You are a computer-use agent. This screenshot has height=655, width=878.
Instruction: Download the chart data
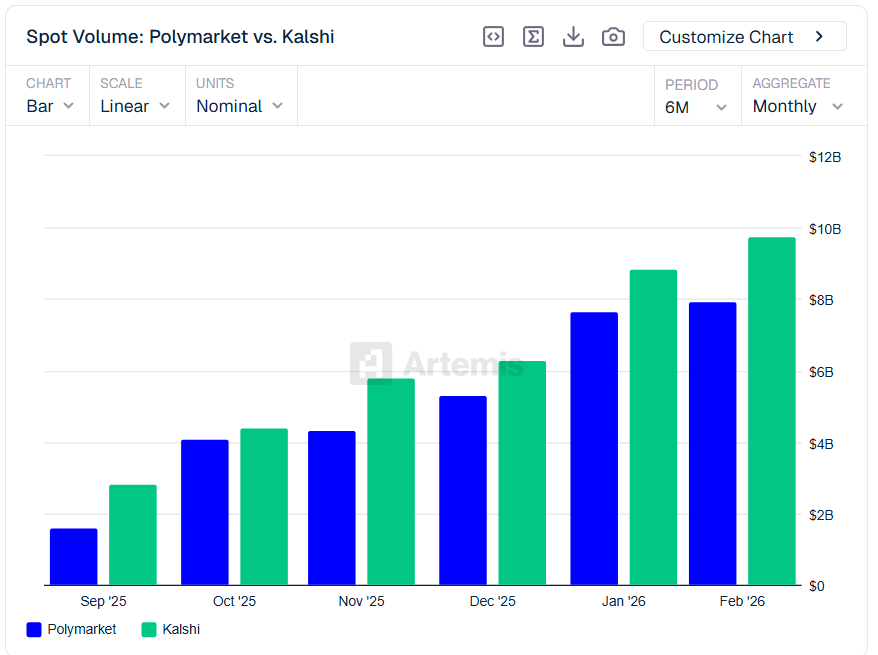(573, 37)
